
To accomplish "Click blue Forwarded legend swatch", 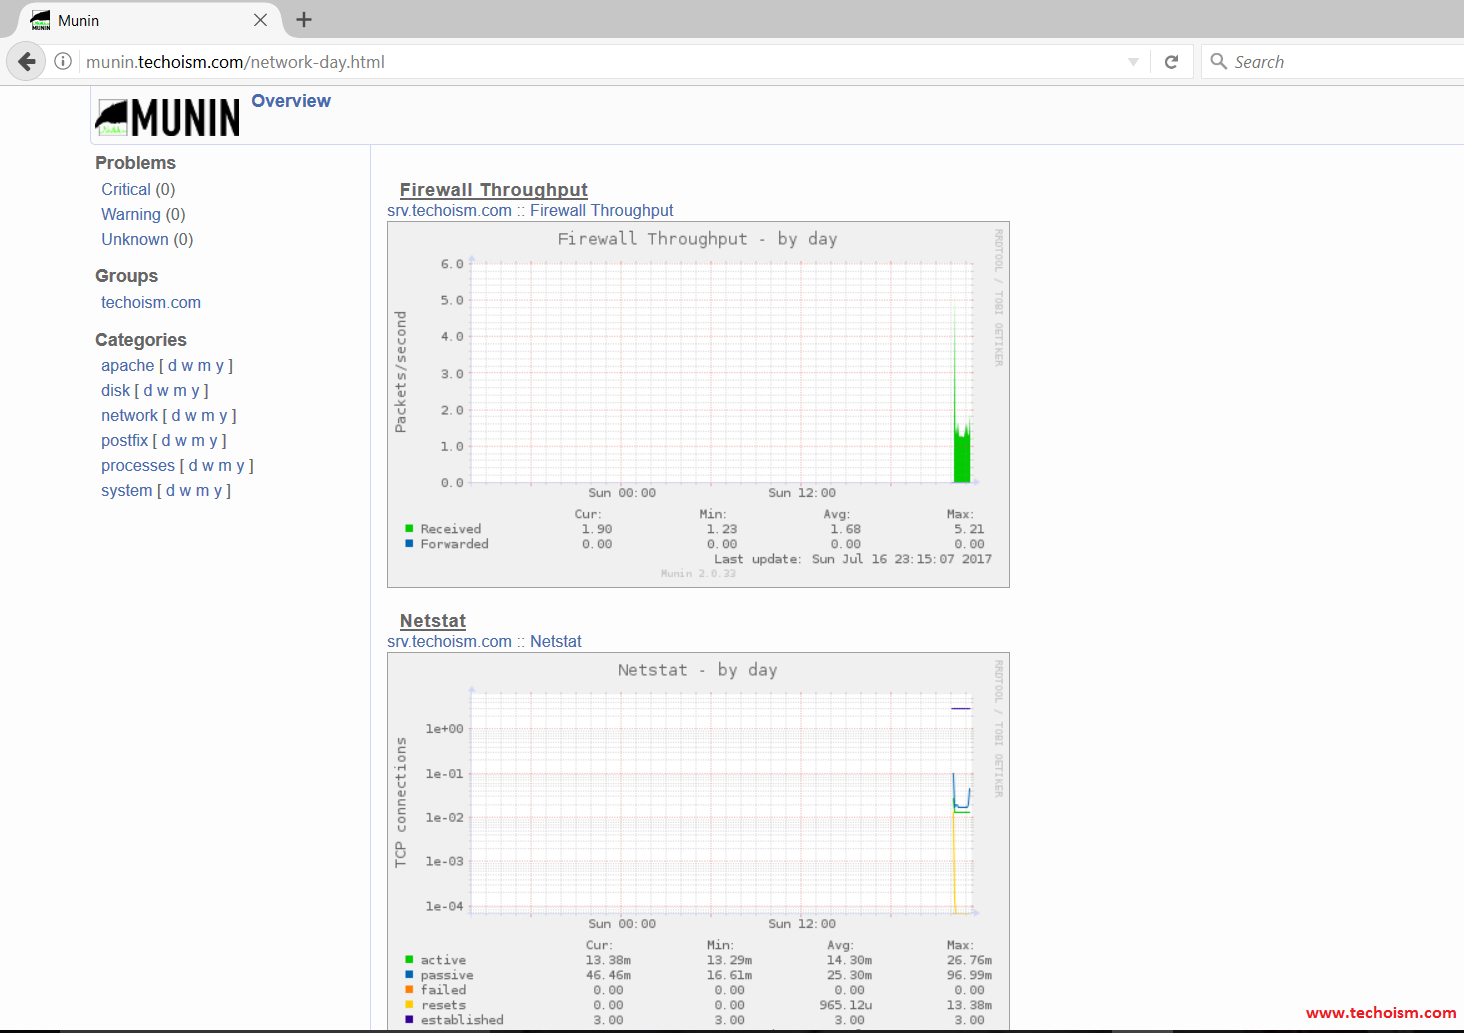I will click(409, 543).
